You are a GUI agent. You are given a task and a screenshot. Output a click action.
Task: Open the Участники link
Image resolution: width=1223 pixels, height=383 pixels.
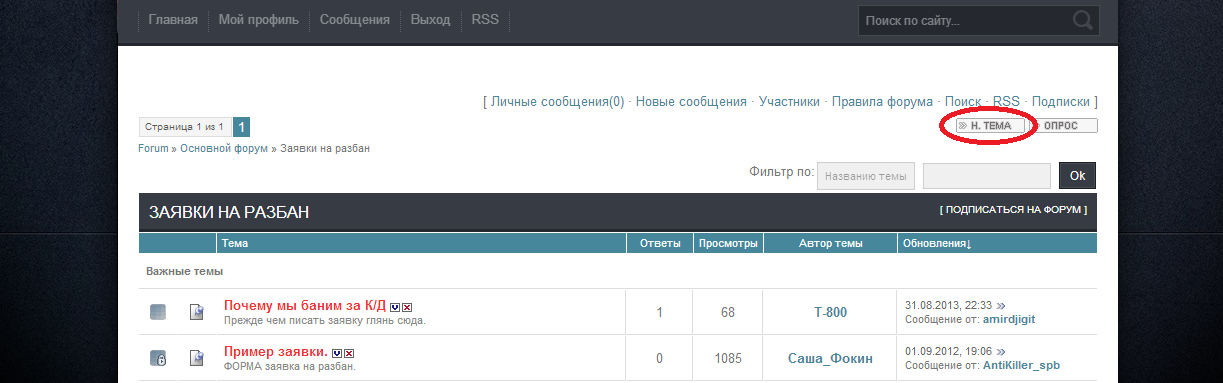coord(789,102)
